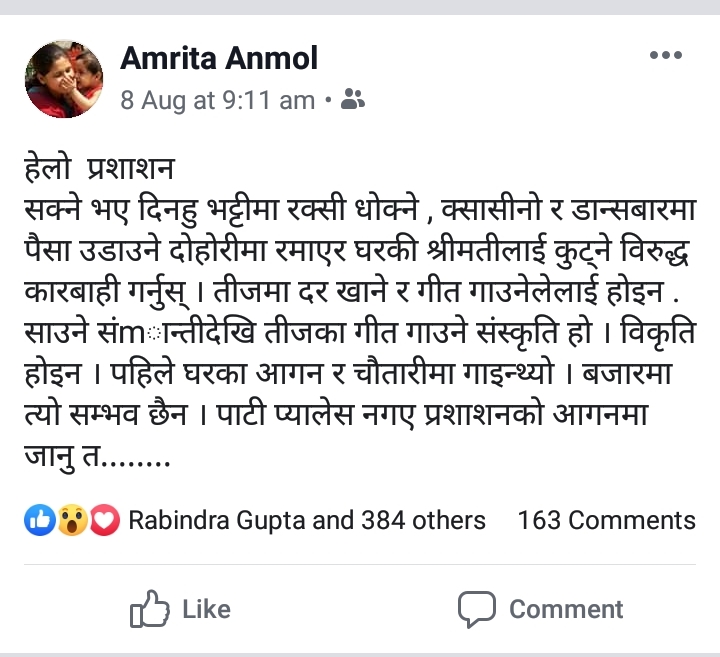Click the friends audience icon beside timestamp
The image size is (720, 657).
coord(352,99)
